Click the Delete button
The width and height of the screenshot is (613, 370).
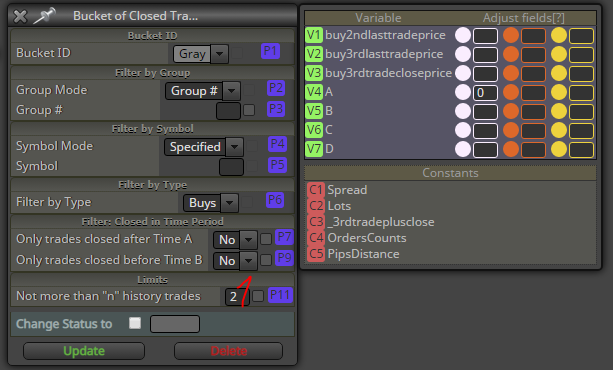228,351
